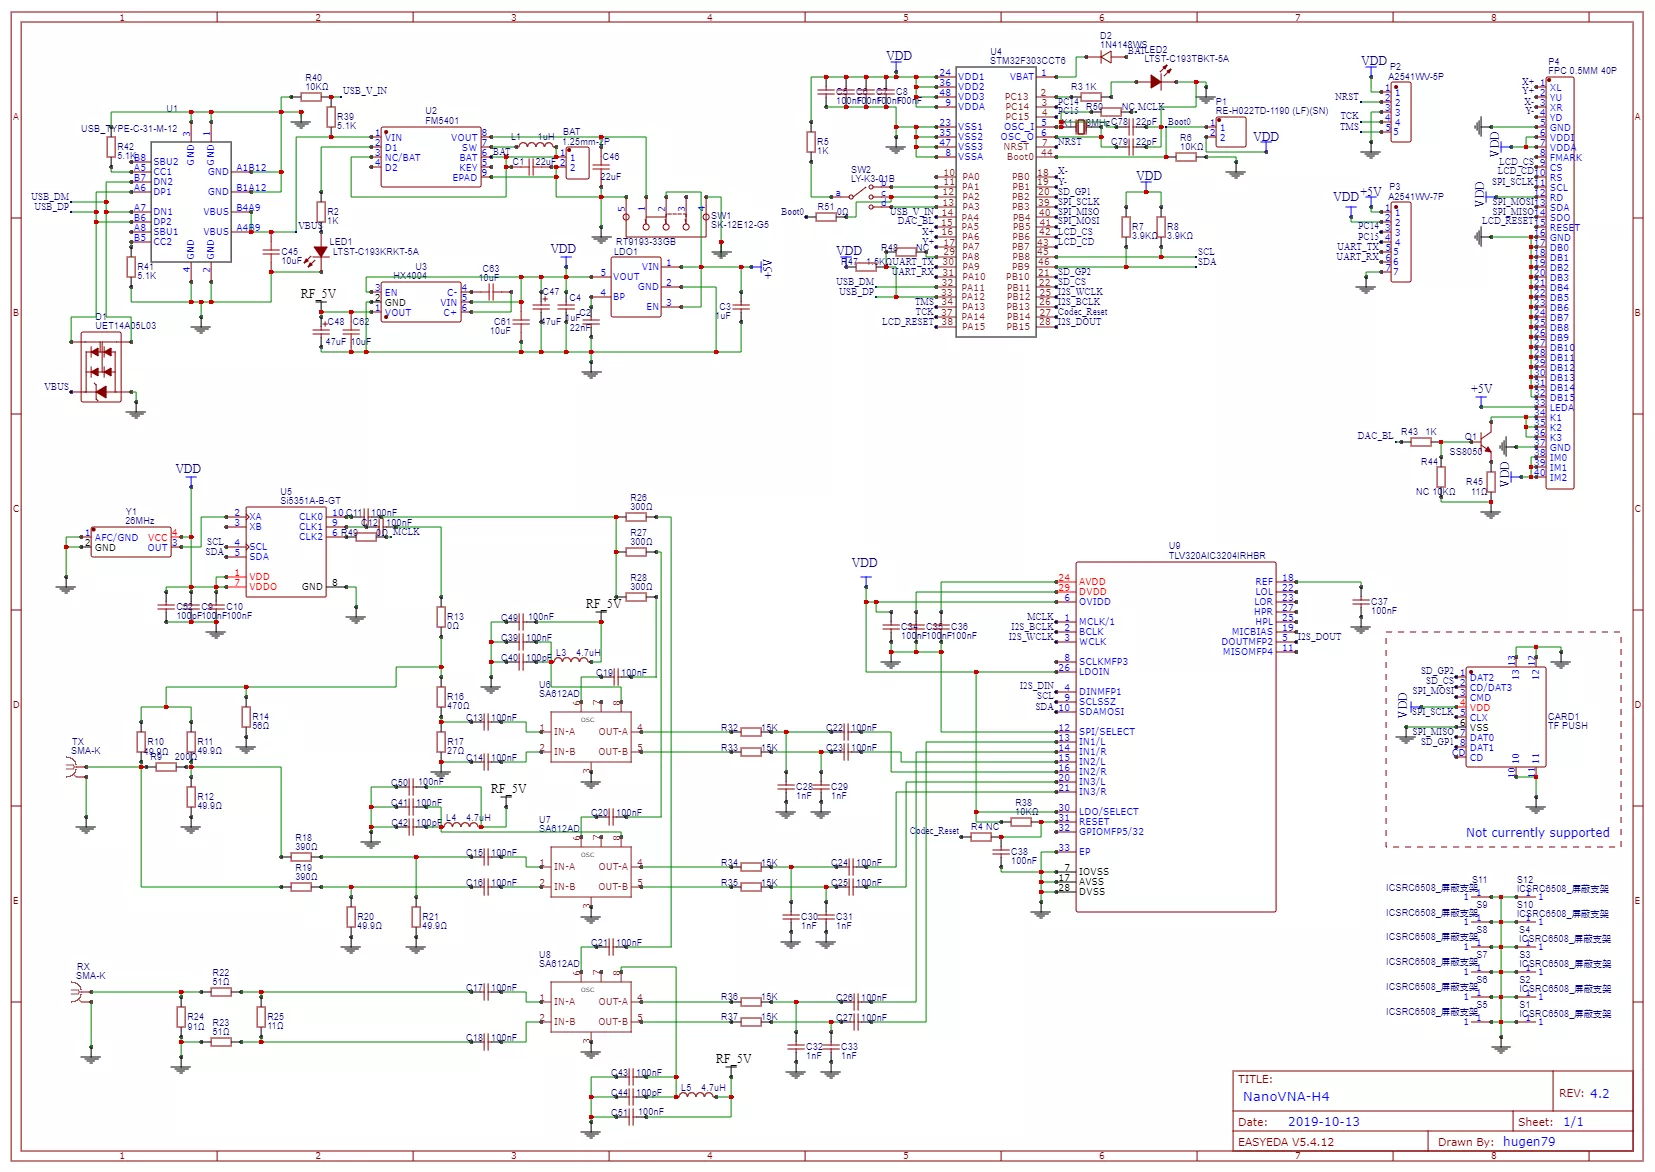Select the RE-H022TD-1190 label of P1
The width and height of the screenshot is (1655, 1172).
click(1272, 111)
